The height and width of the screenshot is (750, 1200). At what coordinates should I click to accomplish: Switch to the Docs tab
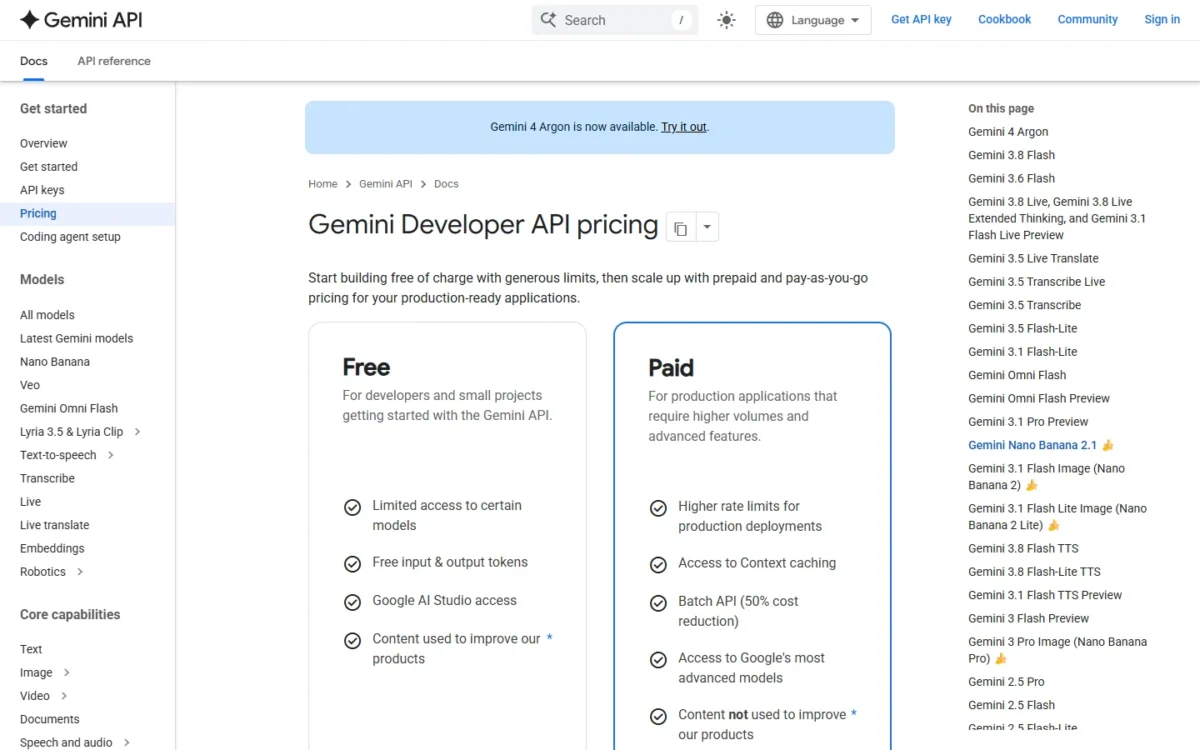(x=34, y=61)
